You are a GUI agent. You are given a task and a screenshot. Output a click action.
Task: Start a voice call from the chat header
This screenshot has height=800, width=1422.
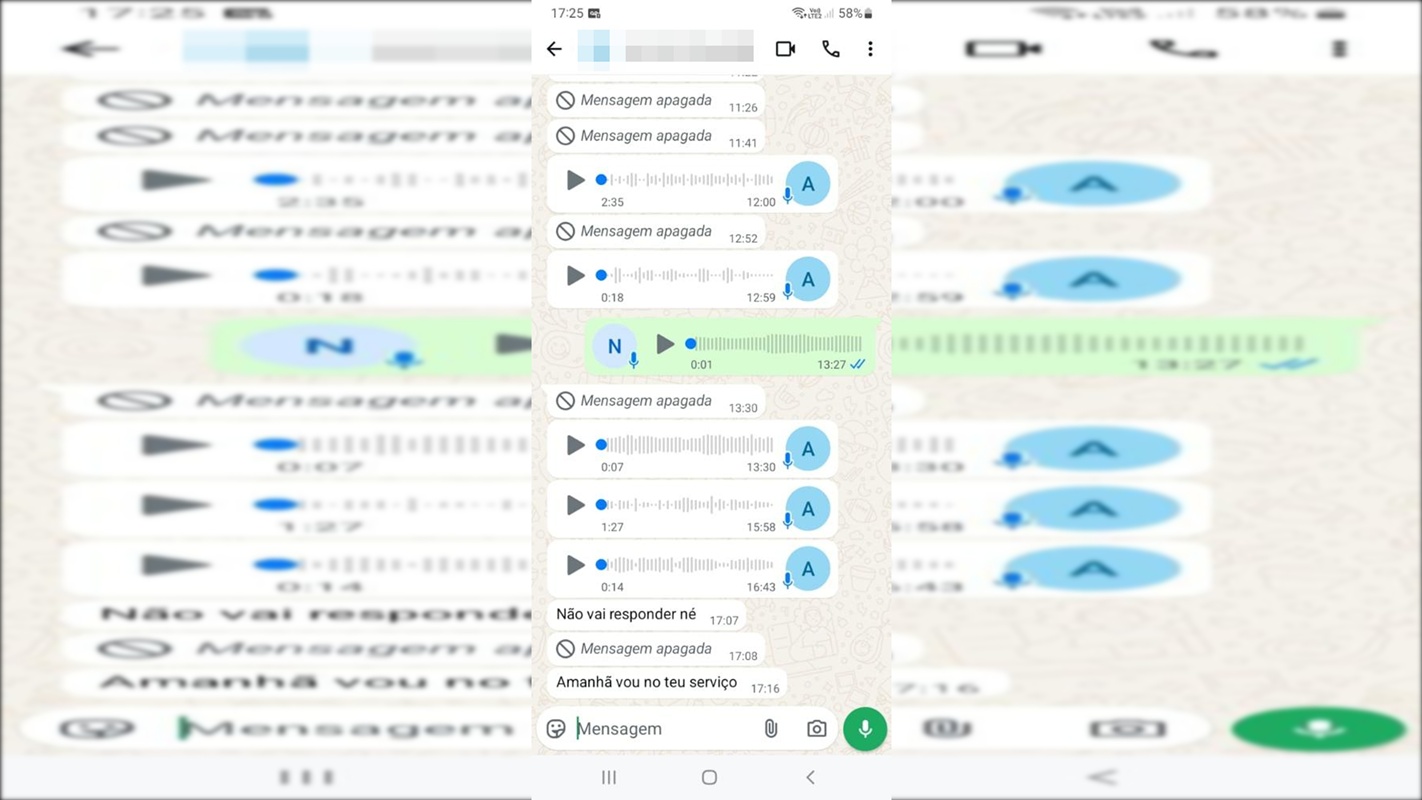click(x=831, y=48)
